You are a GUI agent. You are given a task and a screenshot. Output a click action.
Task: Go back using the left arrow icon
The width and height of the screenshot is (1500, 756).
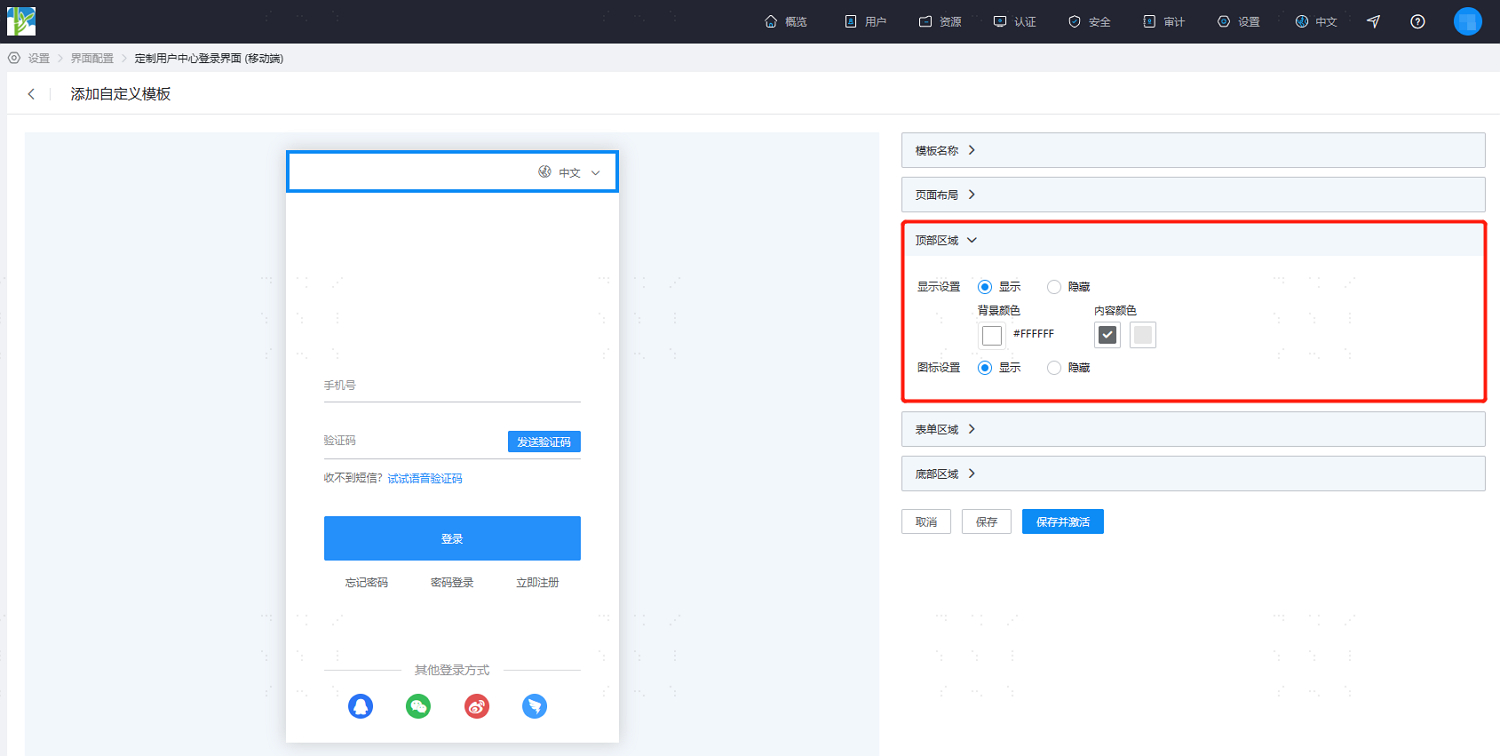pos(31,94)
